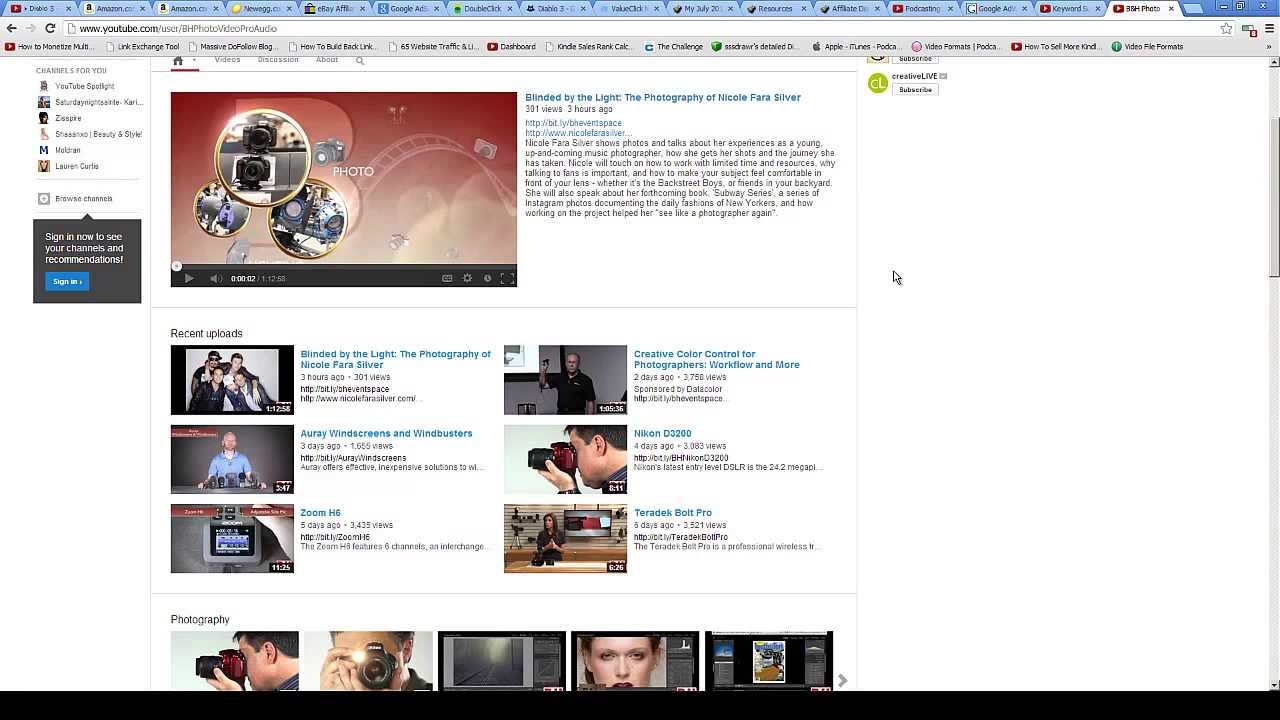
Task: Open the Zoom H6 video thumbnail
Action: click(232, 539)
